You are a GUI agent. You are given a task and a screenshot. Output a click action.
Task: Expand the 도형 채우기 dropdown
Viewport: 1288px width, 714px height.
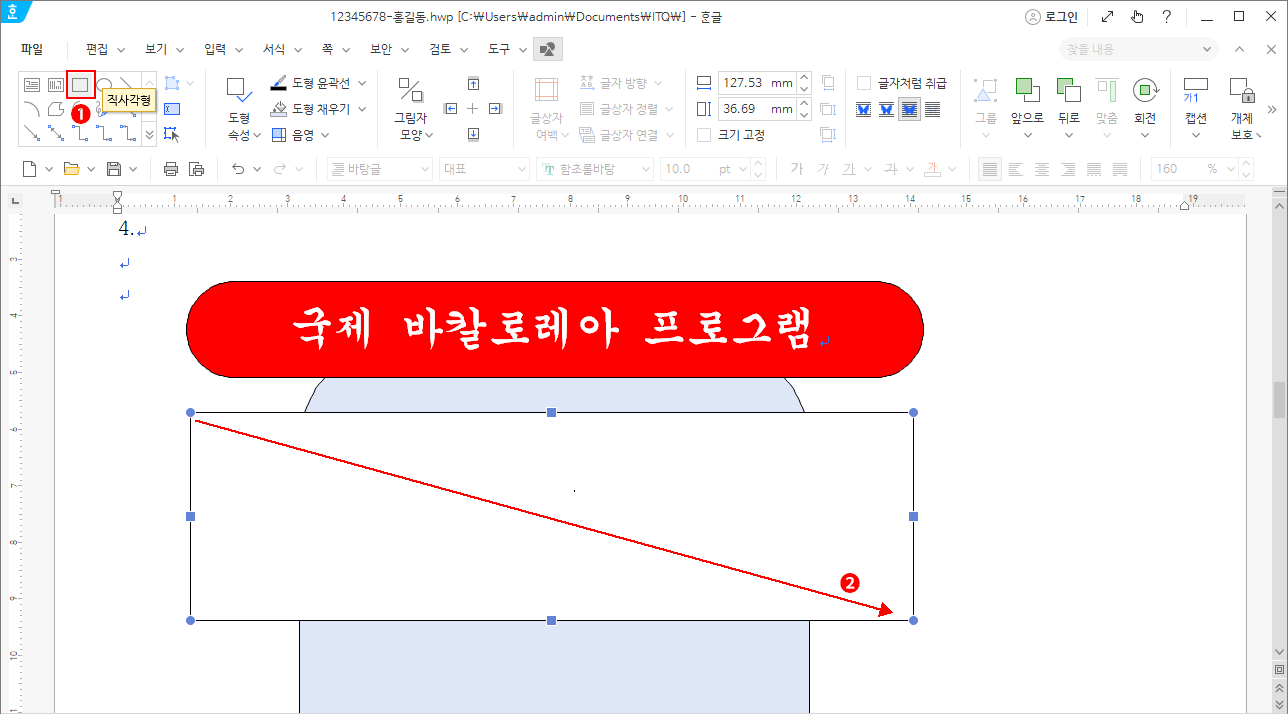coord(362,109)
